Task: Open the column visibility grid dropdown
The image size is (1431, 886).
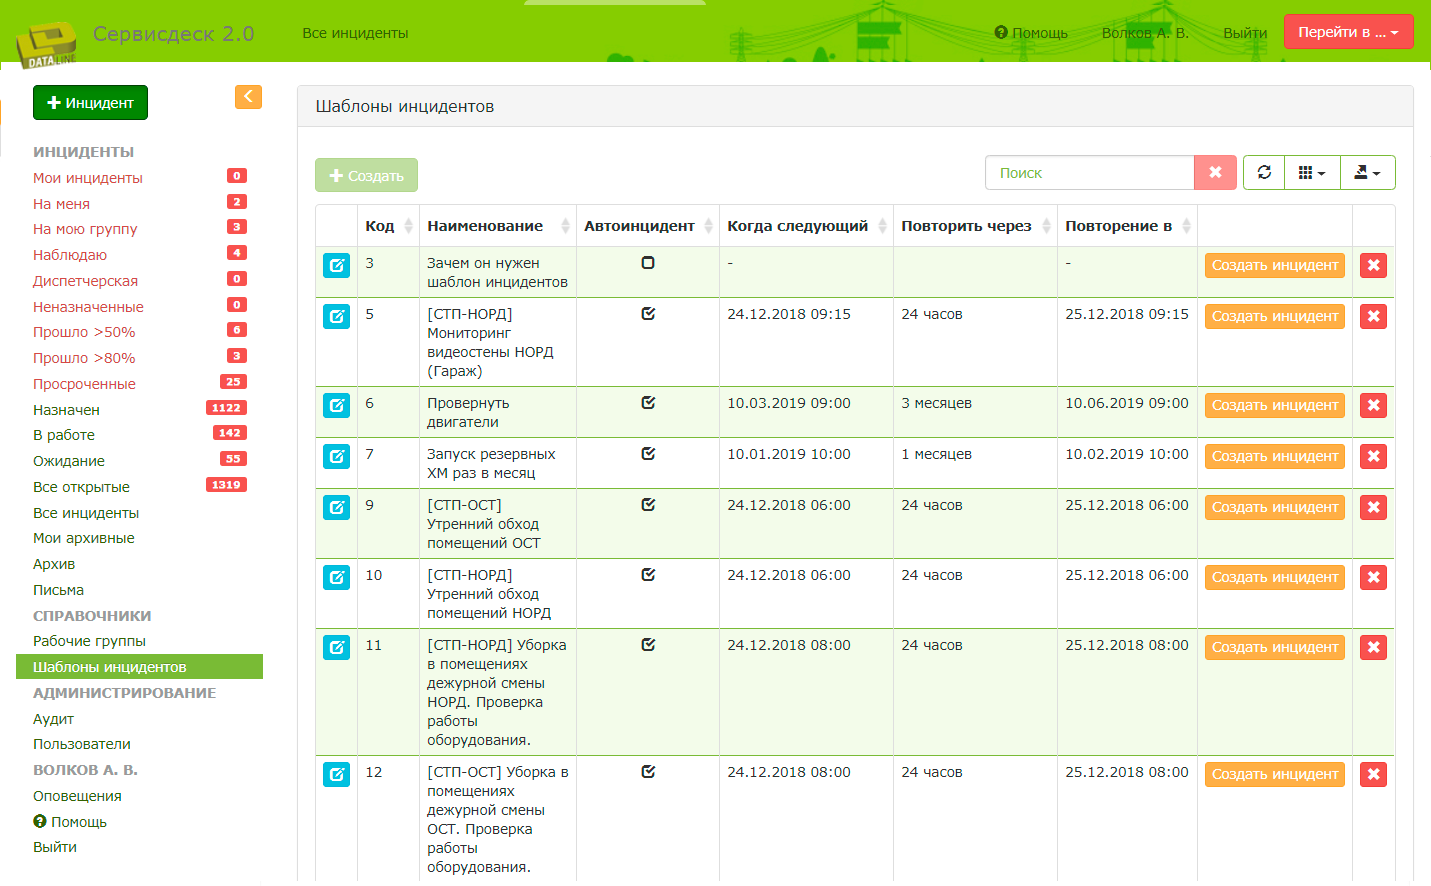Action: (1312, 172)
